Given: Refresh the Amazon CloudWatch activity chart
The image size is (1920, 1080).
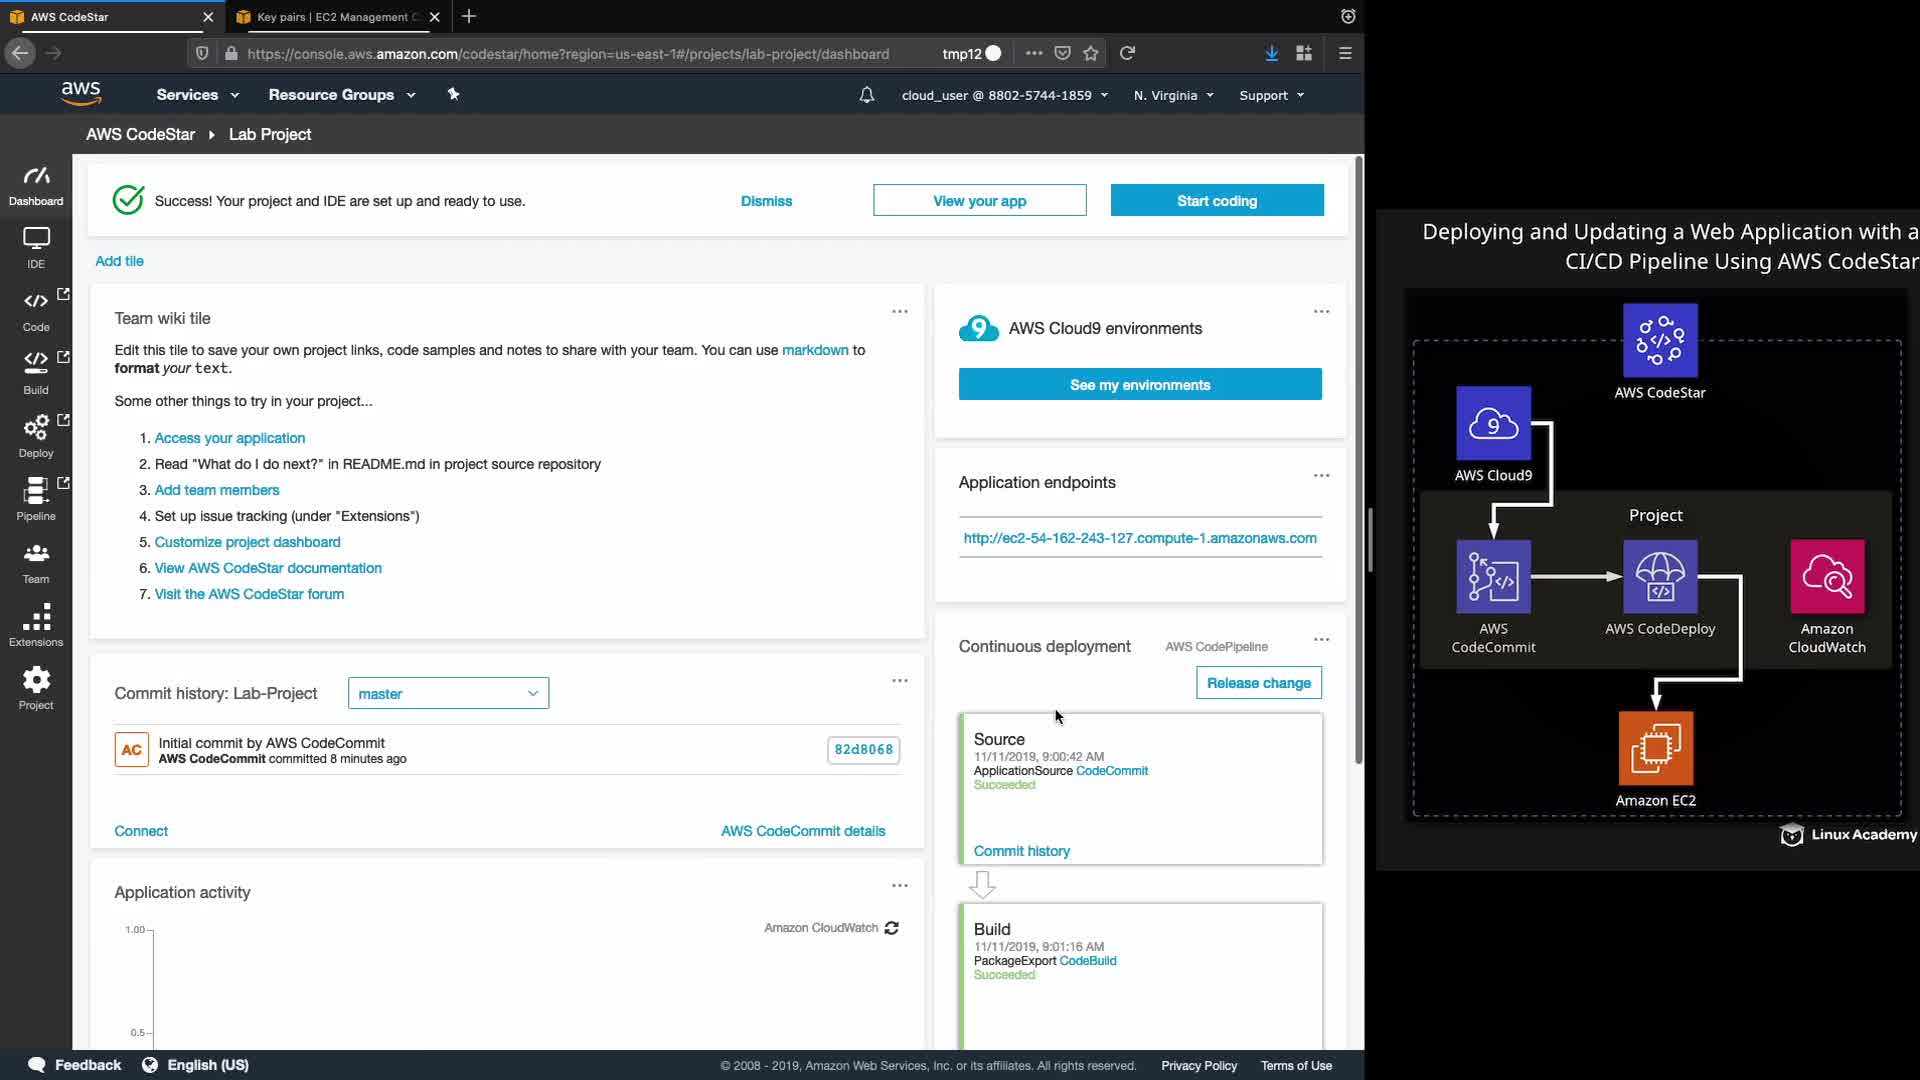Looking at the screenshot, I should [x=891, y=928].
